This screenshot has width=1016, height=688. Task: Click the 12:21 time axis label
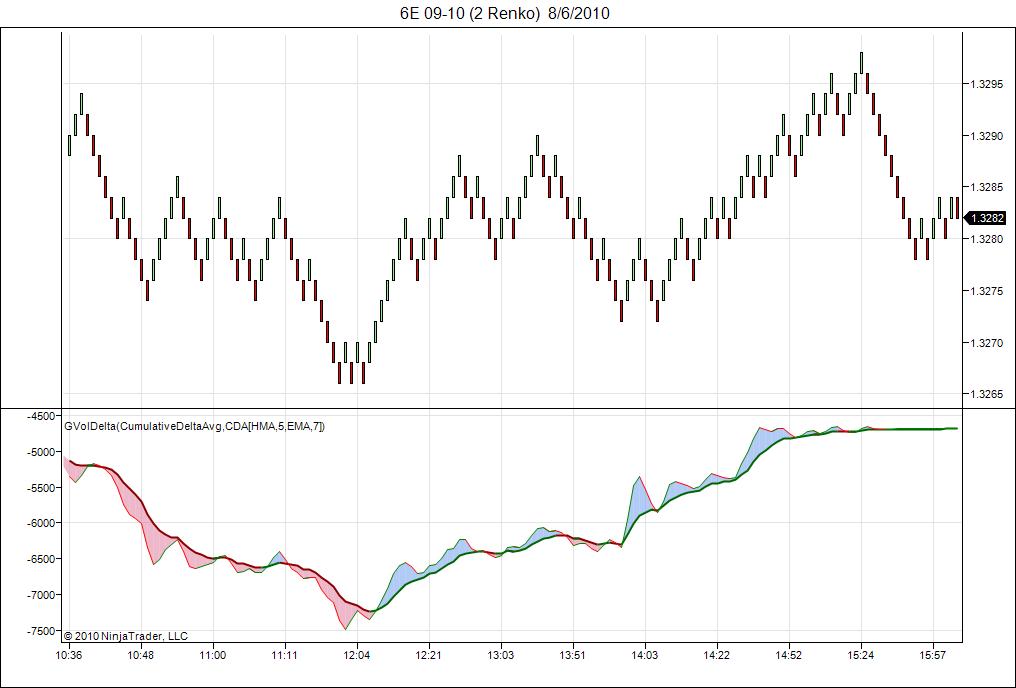coord(428,655)
